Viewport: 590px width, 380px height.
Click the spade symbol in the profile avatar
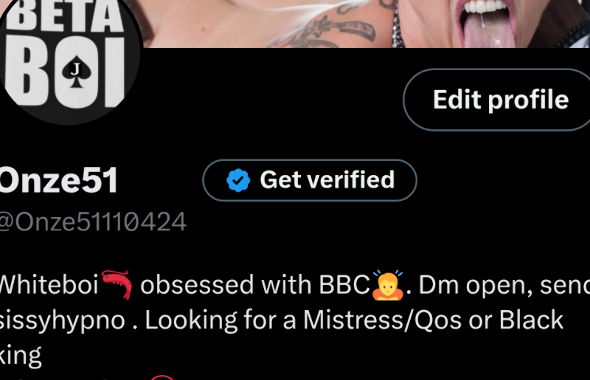click(76, 72)
